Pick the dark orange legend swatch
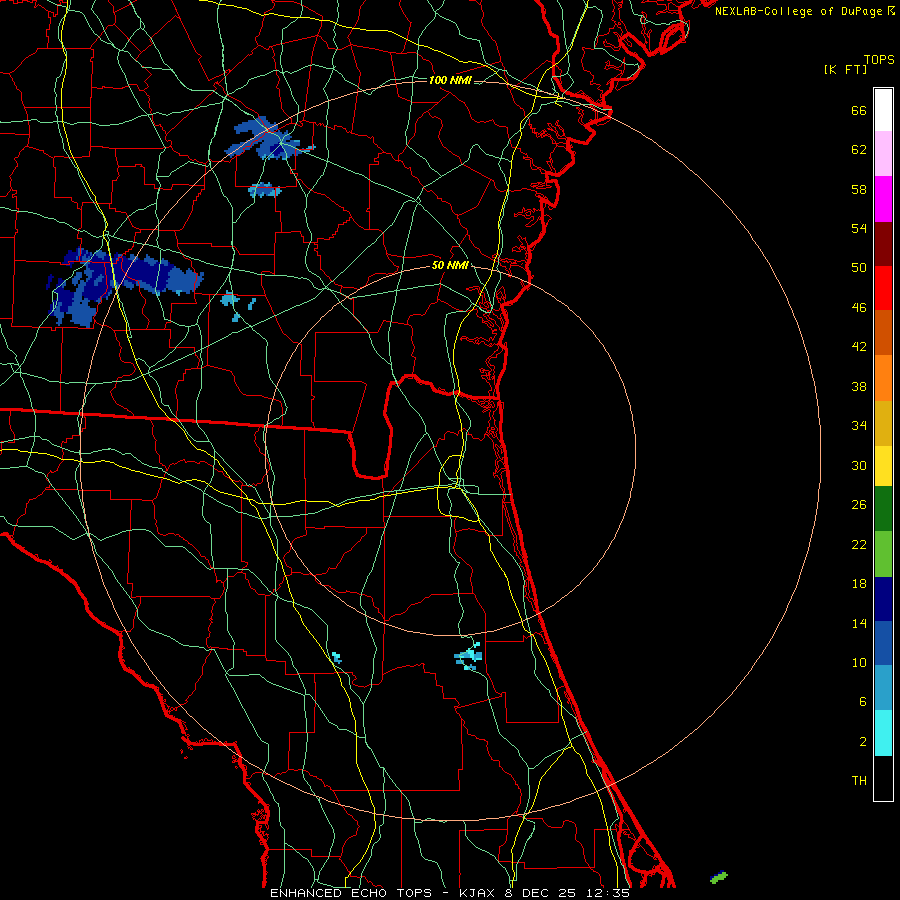This screenshot has width=900, height=900. click(x=883, y=333)
